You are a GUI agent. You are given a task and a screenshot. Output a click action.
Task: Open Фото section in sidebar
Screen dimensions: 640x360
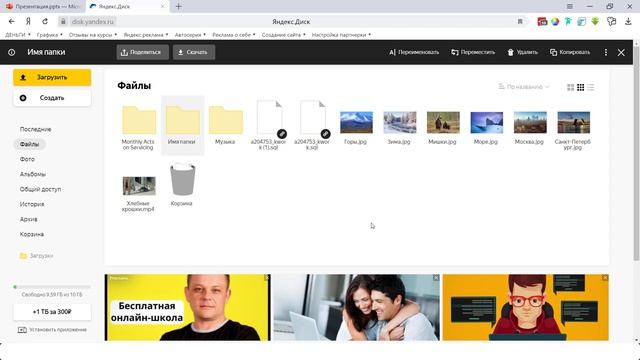click(x=27, y=159)
